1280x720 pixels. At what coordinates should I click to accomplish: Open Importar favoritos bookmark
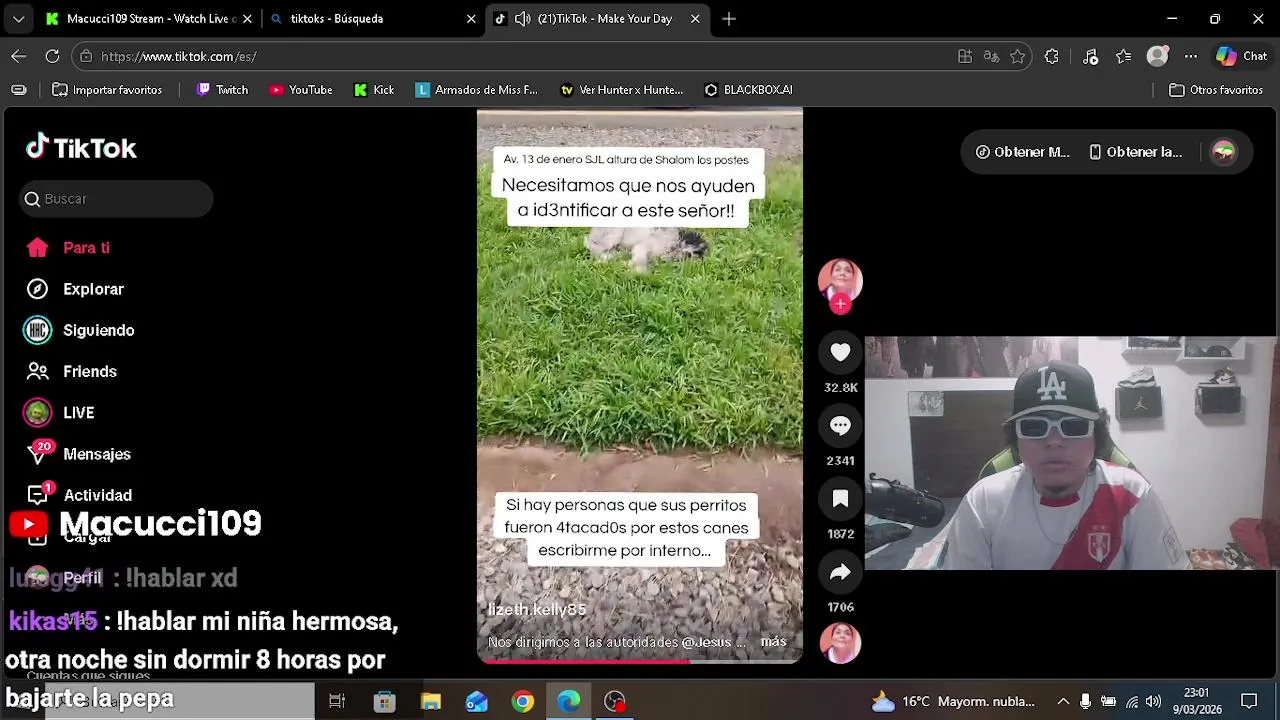point(107,90)
